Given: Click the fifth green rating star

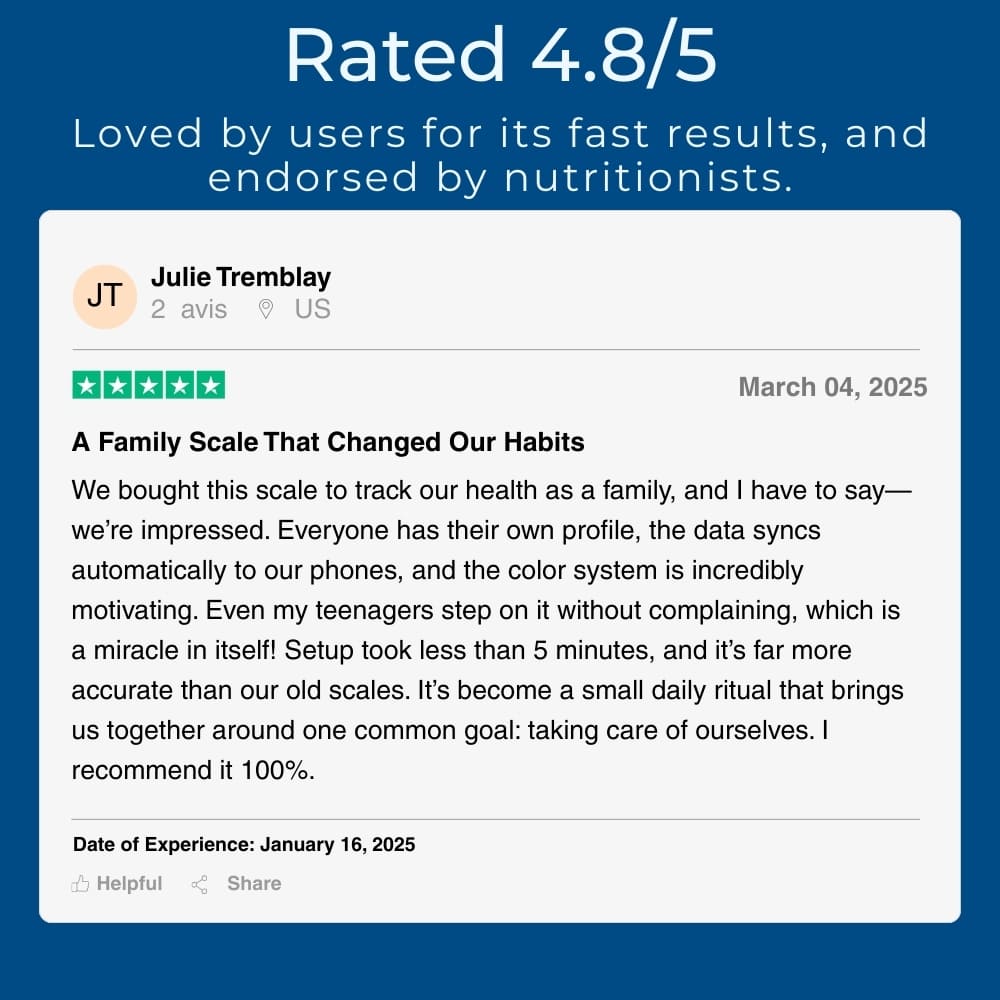Looking at the screenshot, I should click(x=210, y=385).
